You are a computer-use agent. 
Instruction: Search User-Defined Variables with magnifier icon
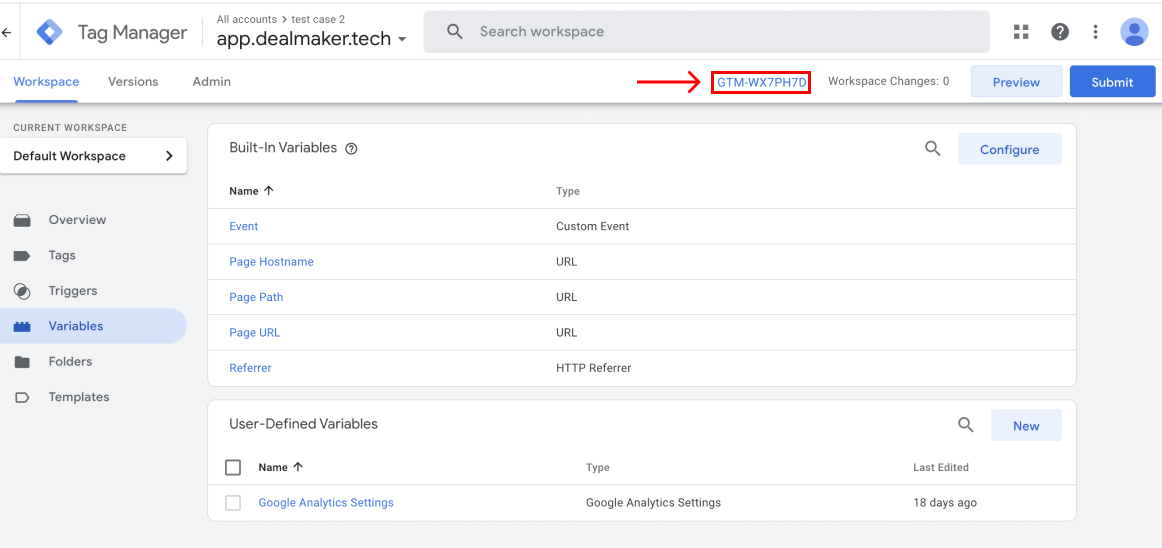coord(966,425)
